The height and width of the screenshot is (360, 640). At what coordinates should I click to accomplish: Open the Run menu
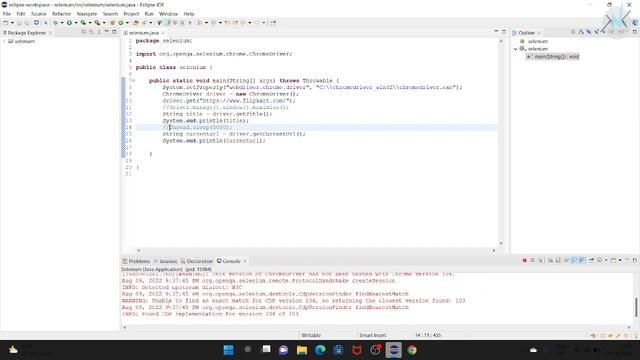pos(149,14)
